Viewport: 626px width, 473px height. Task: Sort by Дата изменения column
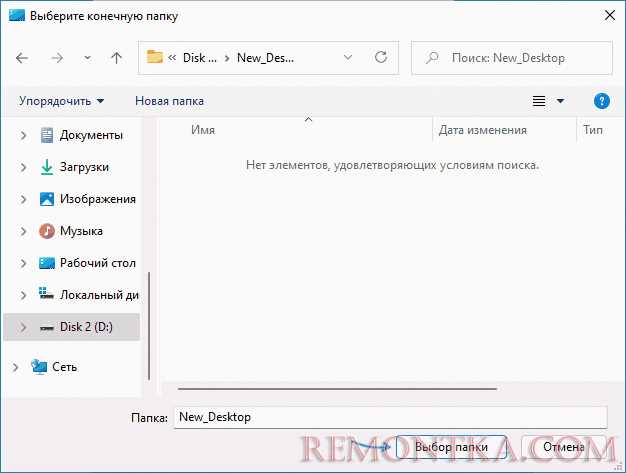click(x=483, y=130)
